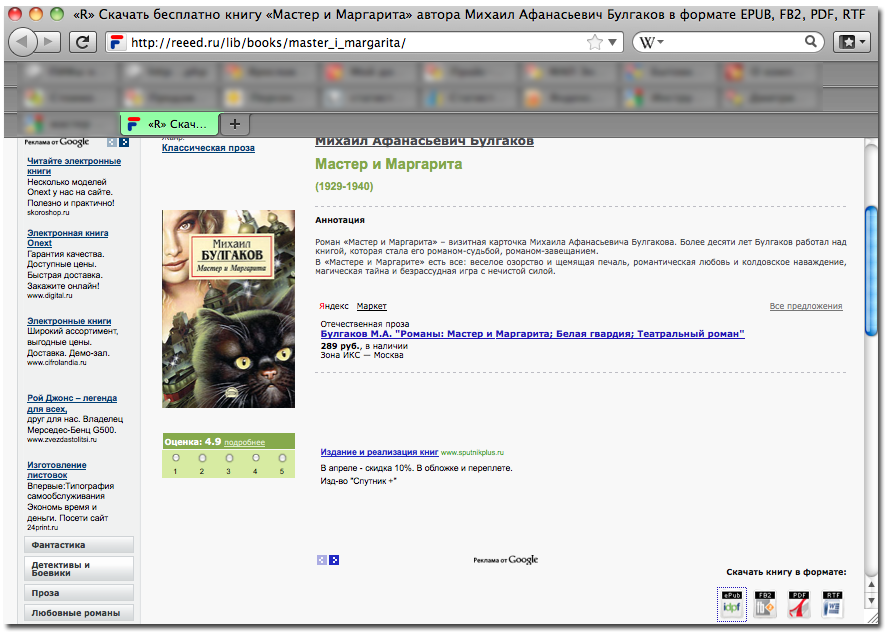Click the Master and Margarita book cover

coord(228,308)
